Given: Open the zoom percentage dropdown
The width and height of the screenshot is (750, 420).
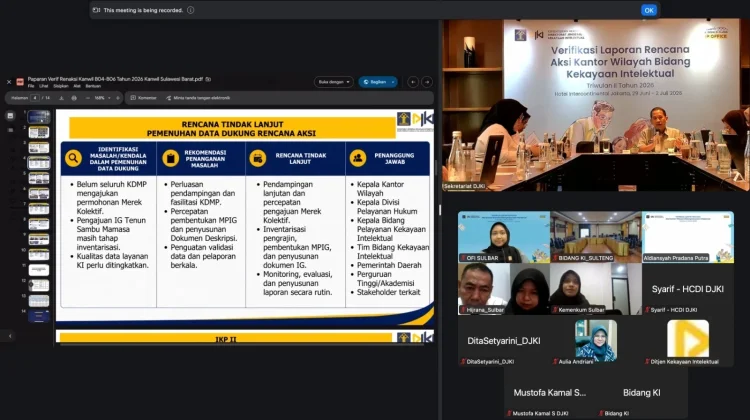Looking at the screenshot, I should pos(102,98).
